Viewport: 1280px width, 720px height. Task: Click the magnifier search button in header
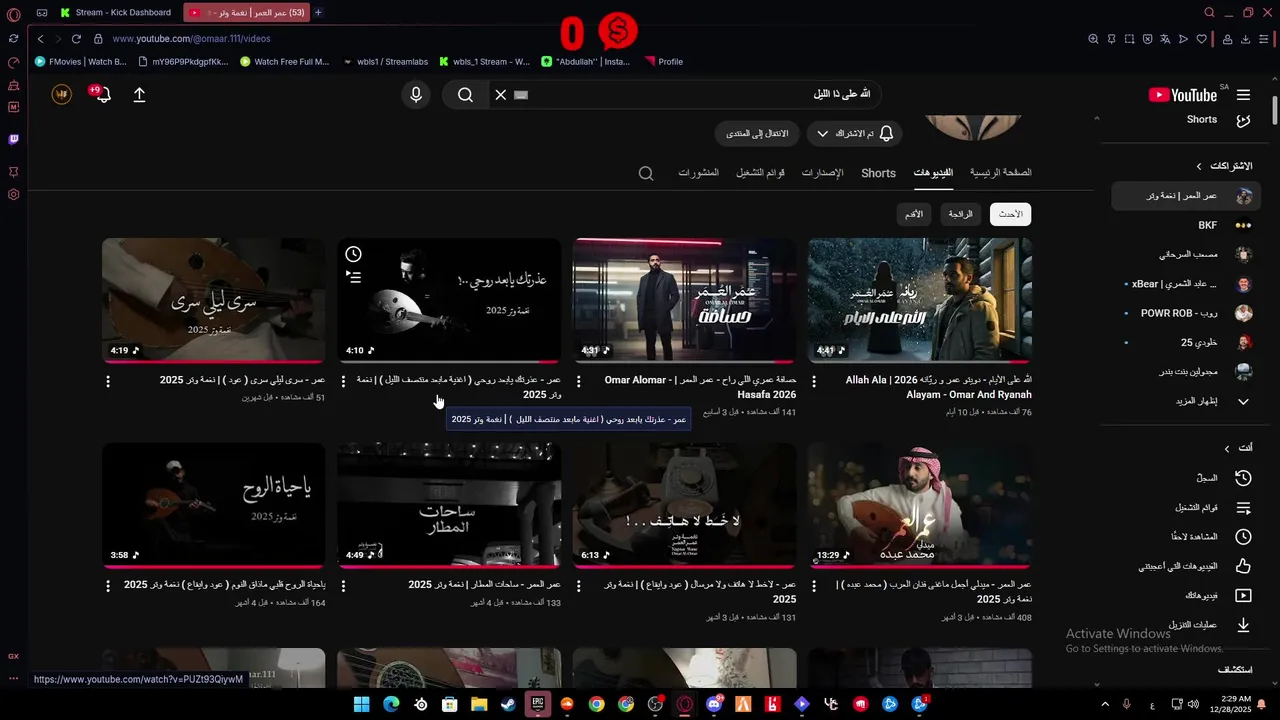click(x=465, y=95)
